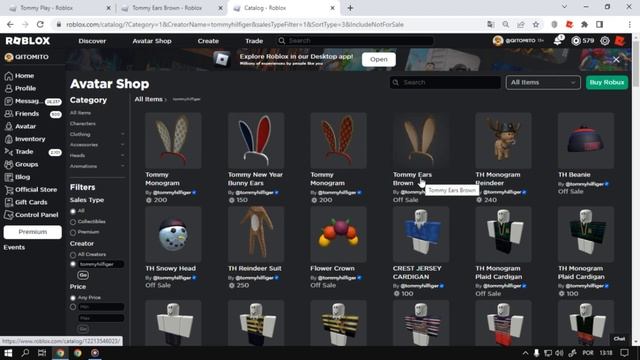Open the browser tab search chevron
This screenshot has width=640, height=360.
coord(564,7)
